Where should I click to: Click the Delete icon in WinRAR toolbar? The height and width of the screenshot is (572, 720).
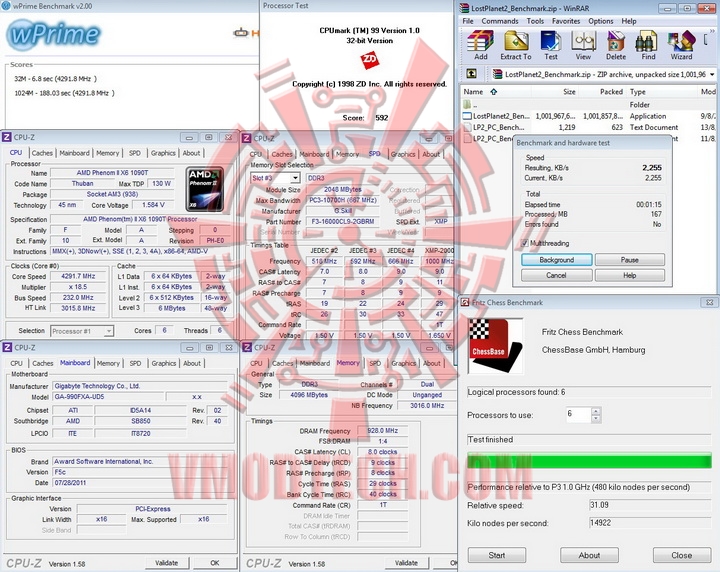point(616,45)
